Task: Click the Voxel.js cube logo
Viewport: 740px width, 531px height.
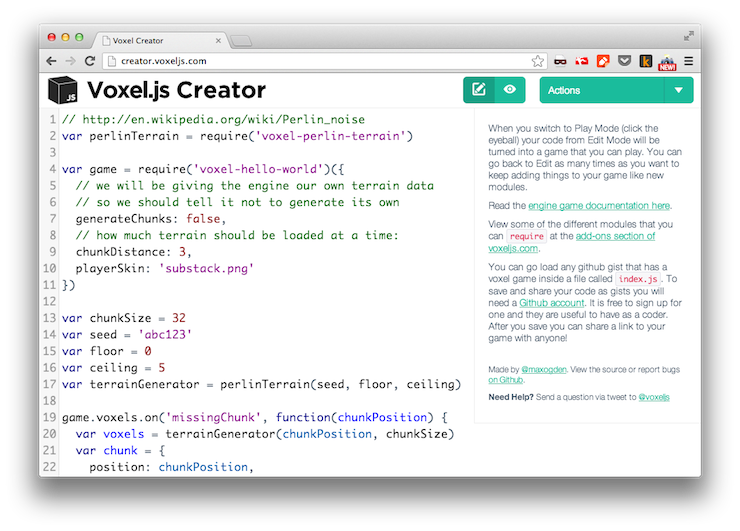Action: [63, 90]
